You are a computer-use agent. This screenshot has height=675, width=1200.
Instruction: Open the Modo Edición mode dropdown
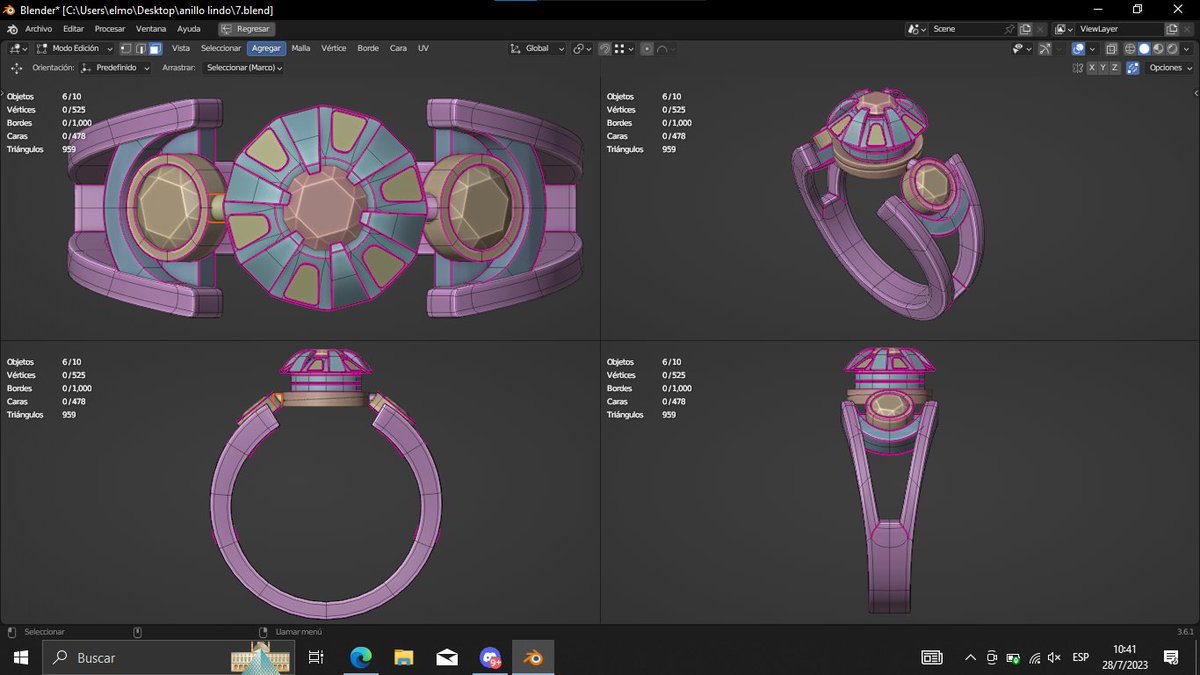74,48
